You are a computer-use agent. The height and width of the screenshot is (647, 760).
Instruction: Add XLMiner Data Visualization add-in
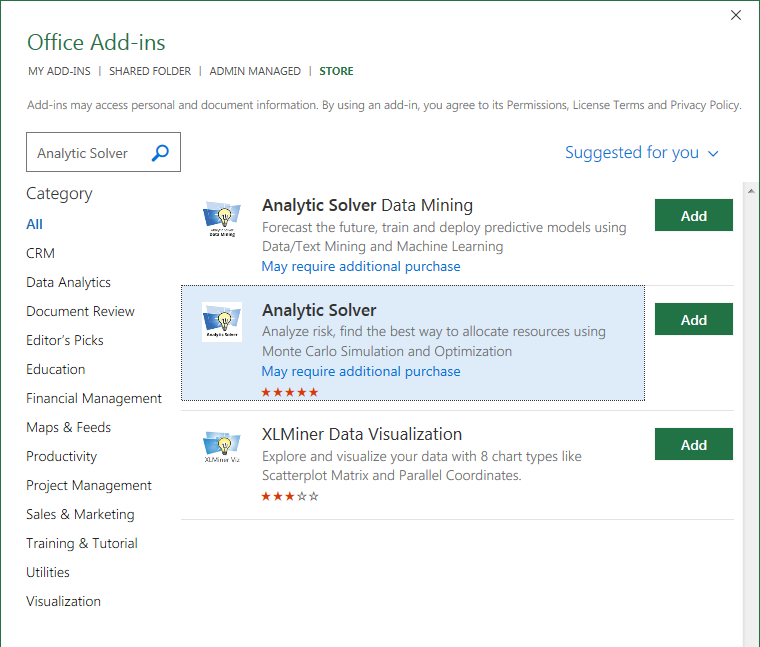point(693,445)
